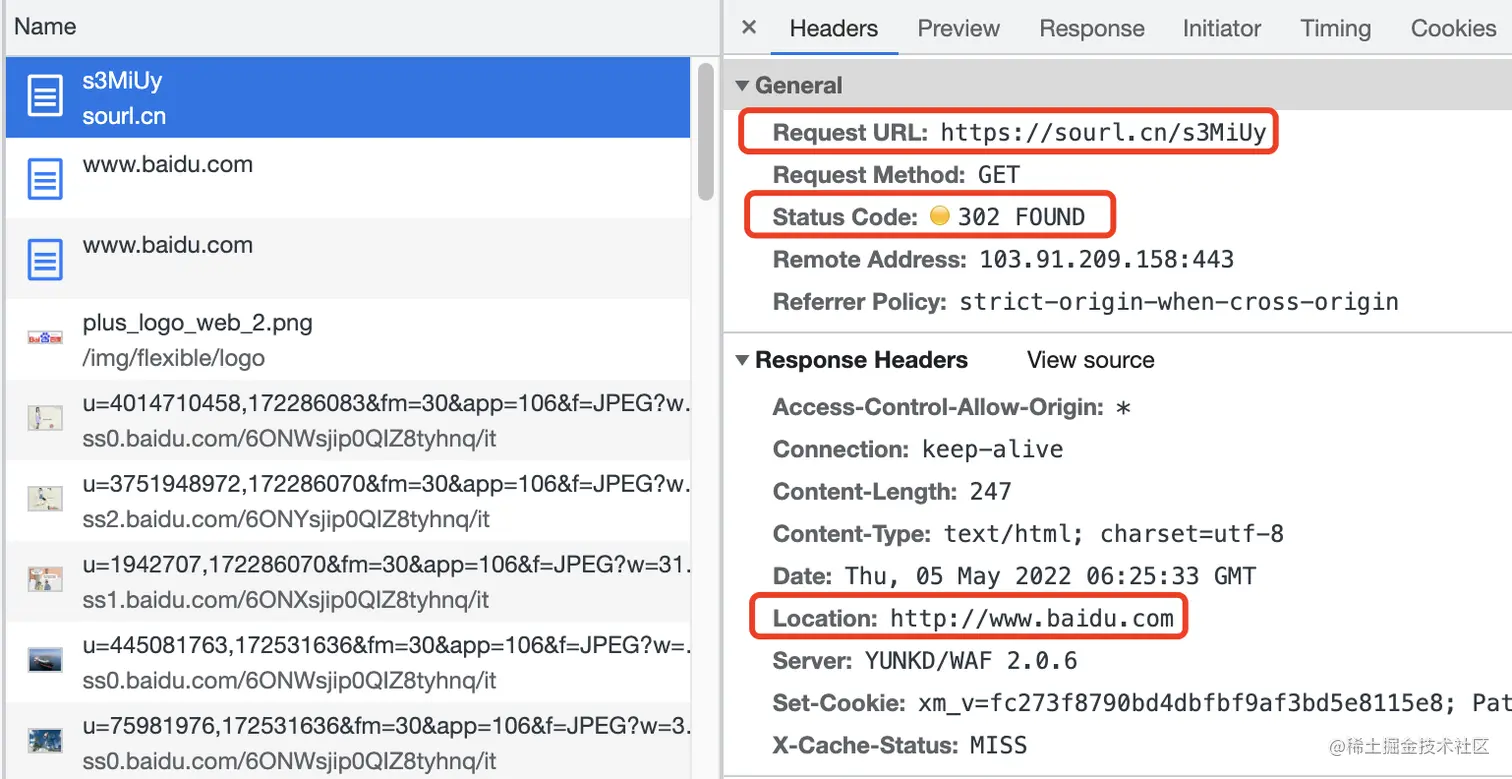The image size is (1512, 779).
Task: Click the Baidu logo thumbnail of plus_logo_web_2.png
Action: click(45, 338)
